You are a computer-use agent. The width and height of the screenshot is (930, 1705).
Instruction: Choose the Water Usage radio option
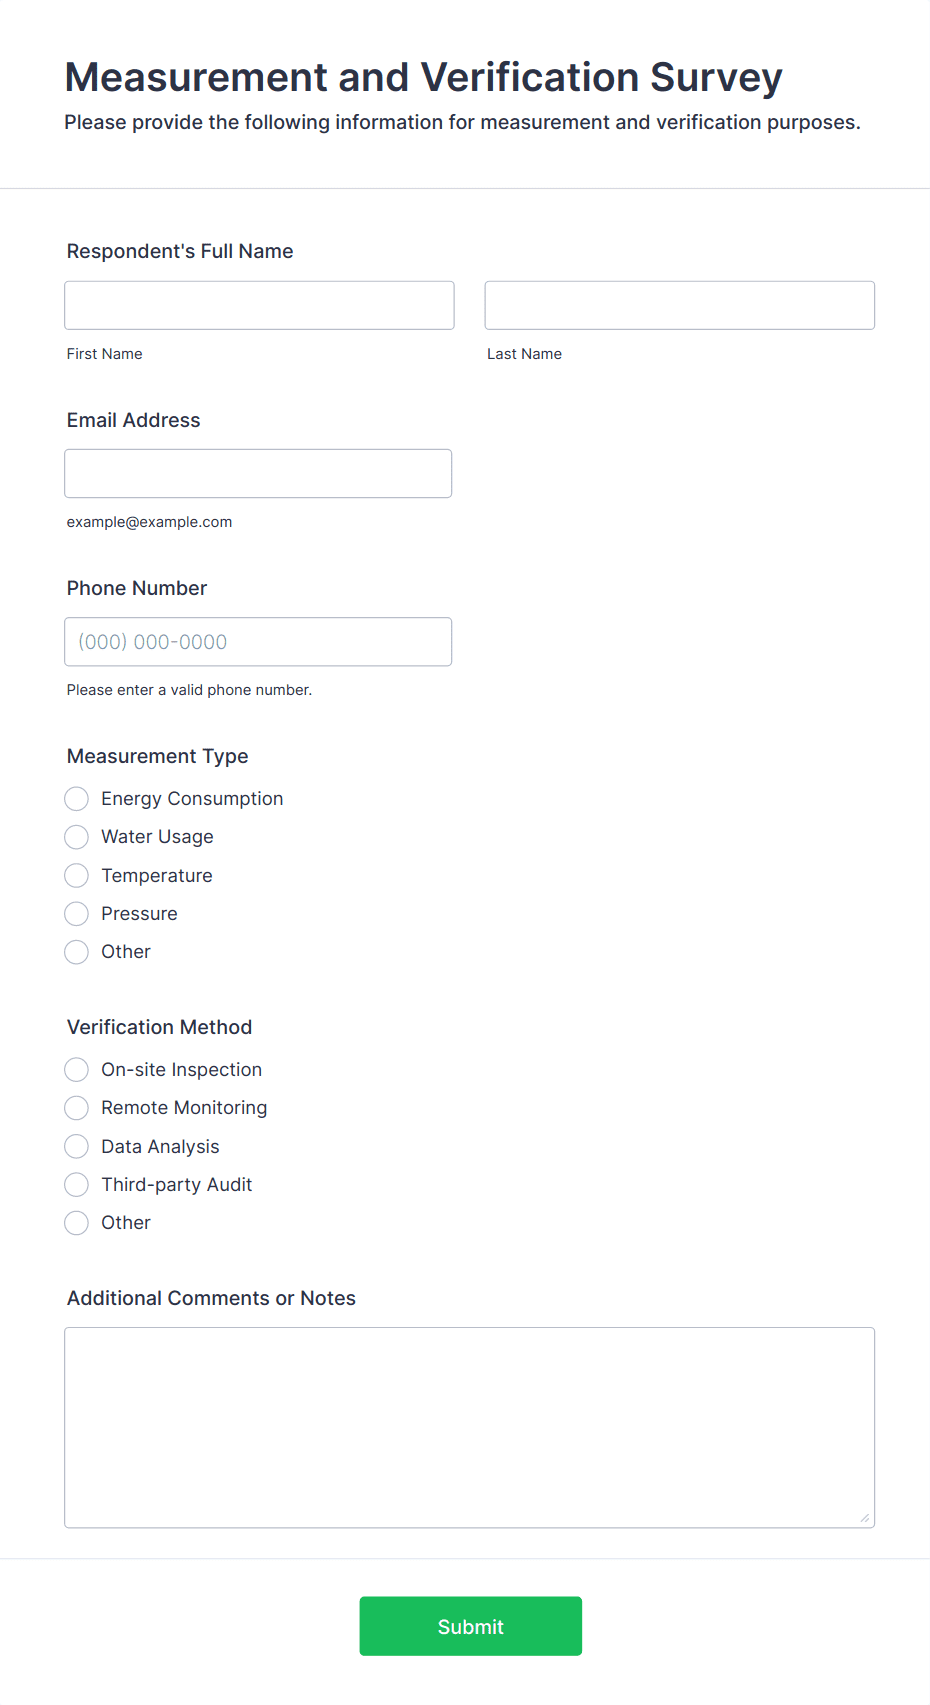(77, 837)
